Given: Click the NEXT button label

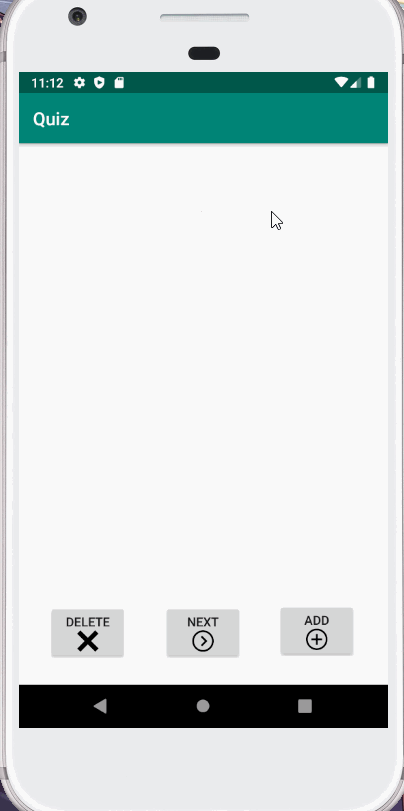Looking at the screenshot, I should tap(203, 622).
